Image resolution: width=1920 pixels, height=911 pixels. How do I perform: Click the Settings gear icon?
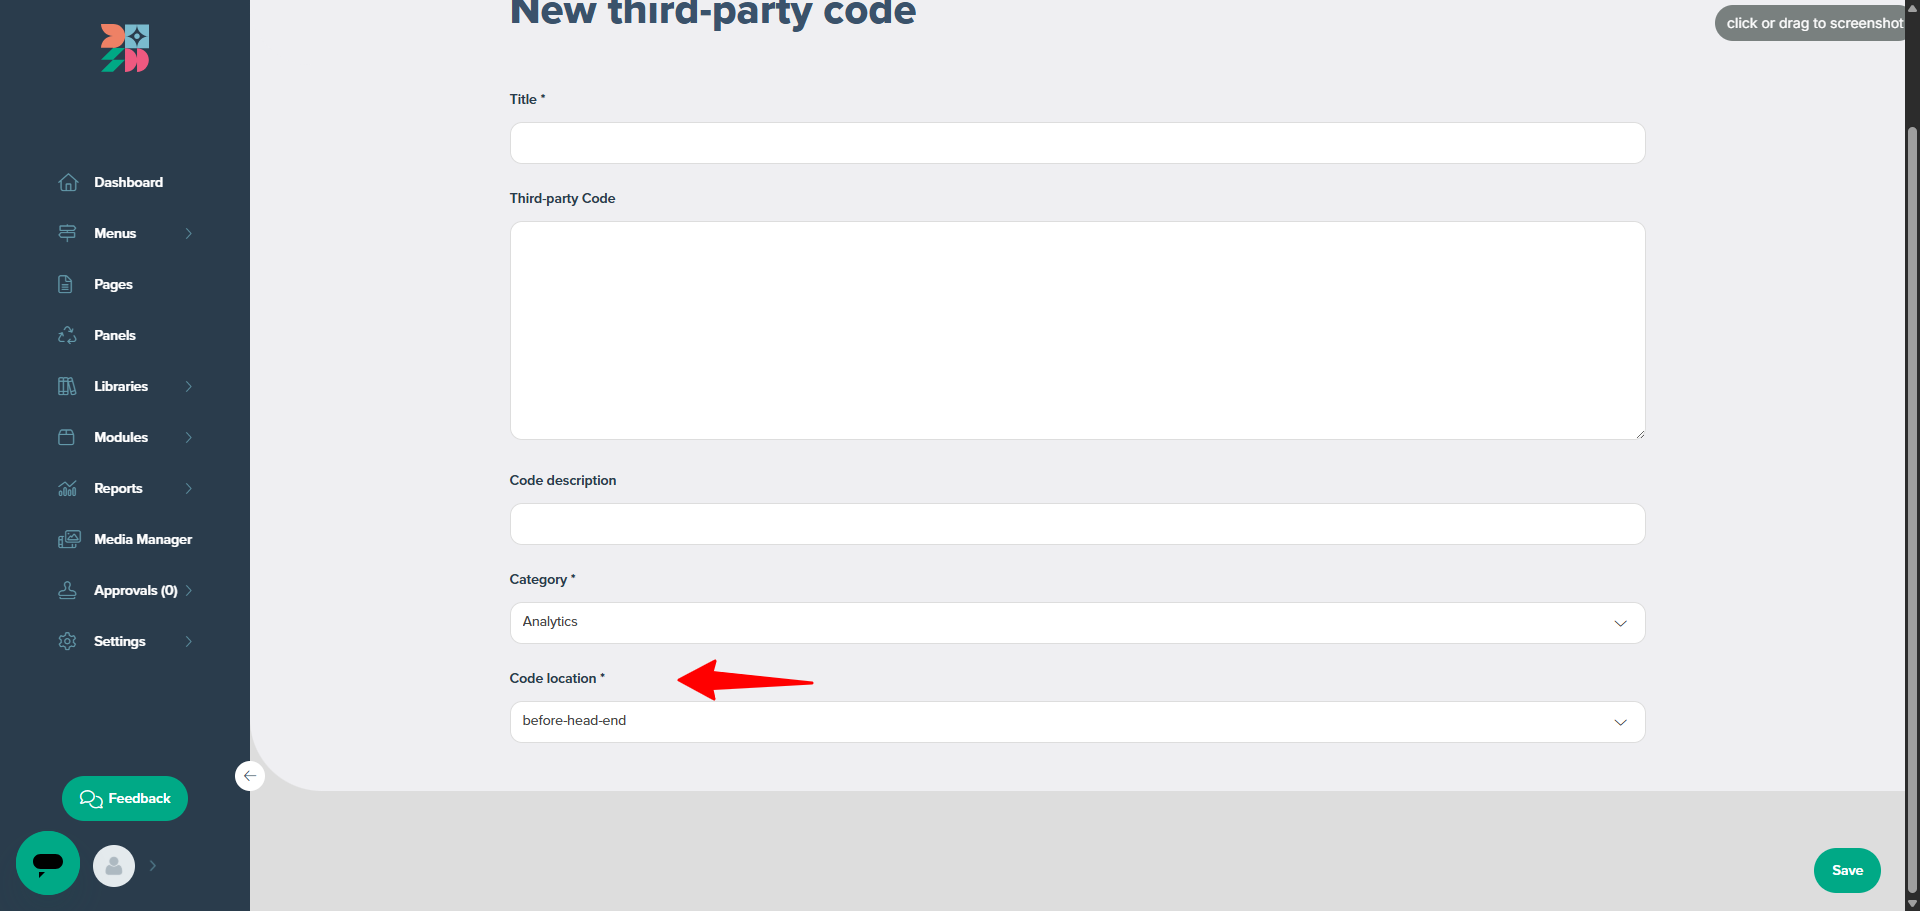coord(67,641)
